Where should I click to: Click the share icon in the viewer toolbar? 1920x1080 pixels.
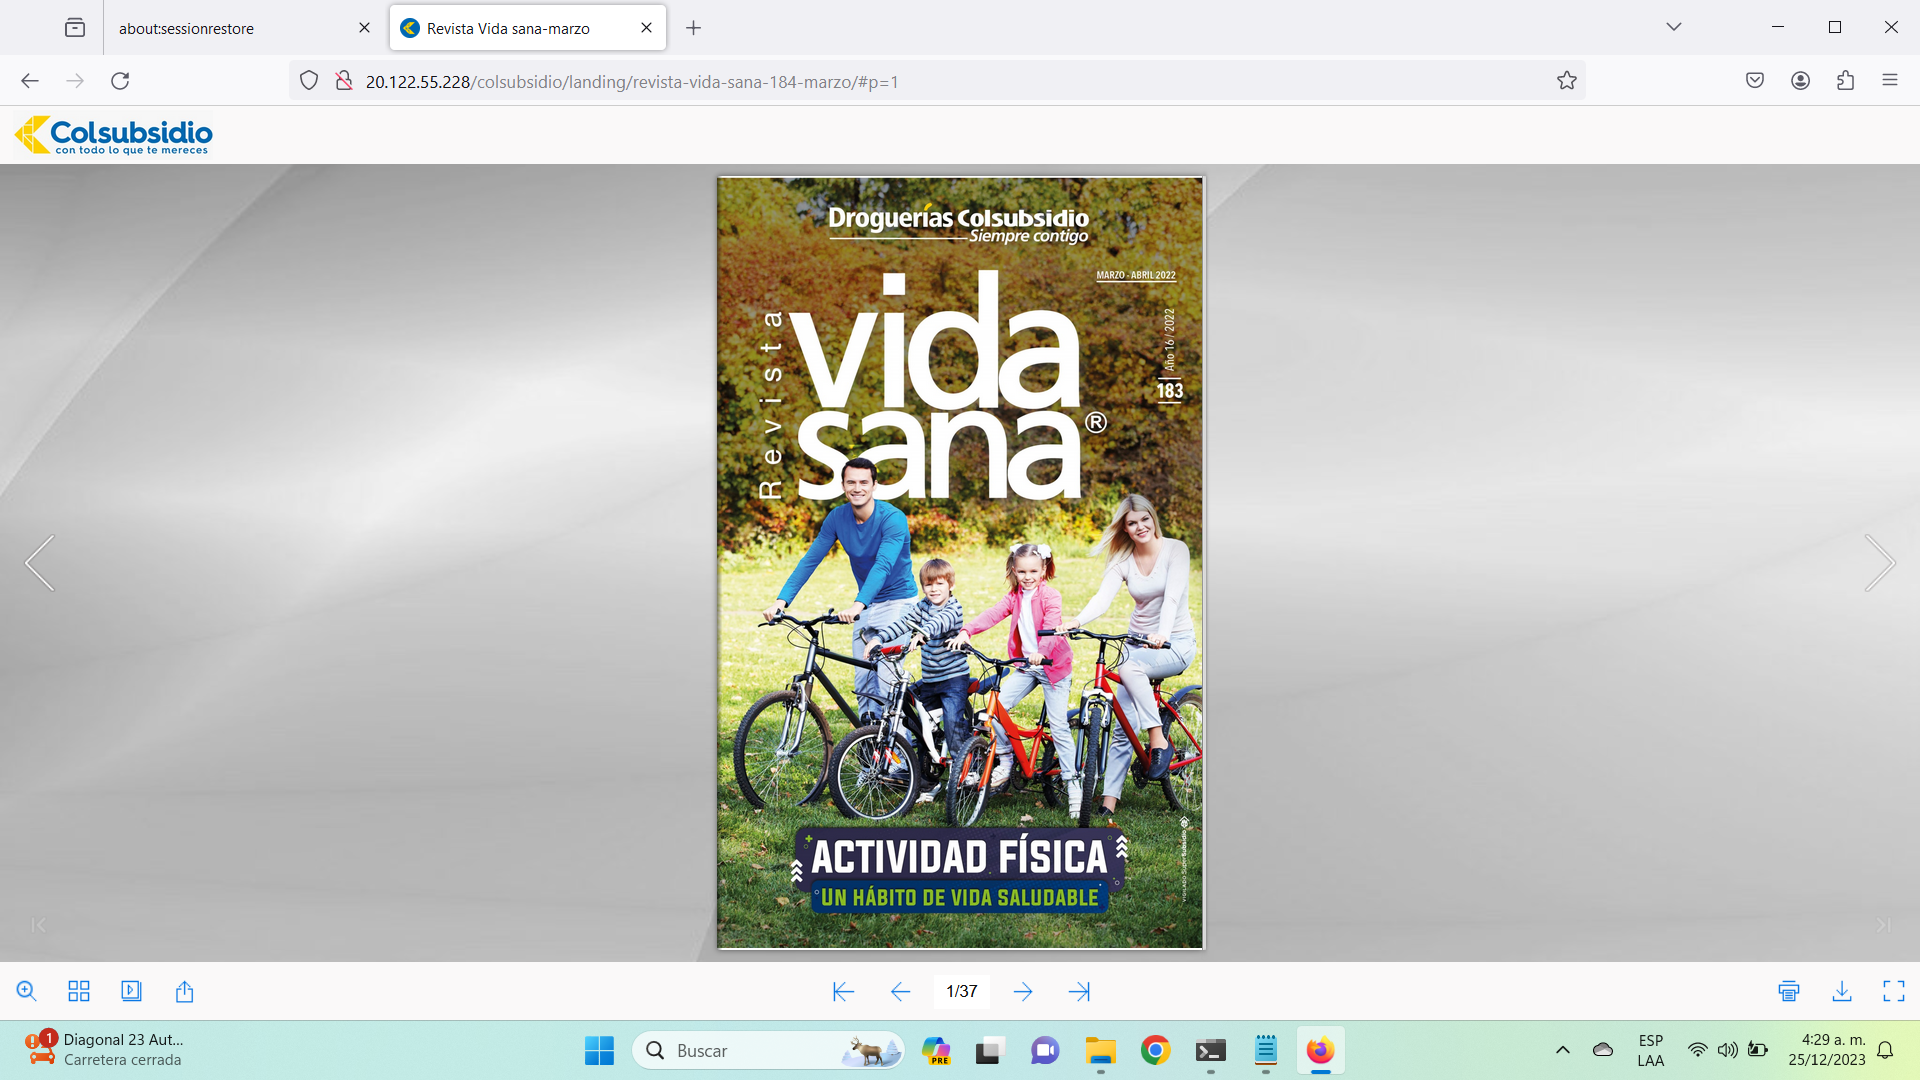coord(184,991)
